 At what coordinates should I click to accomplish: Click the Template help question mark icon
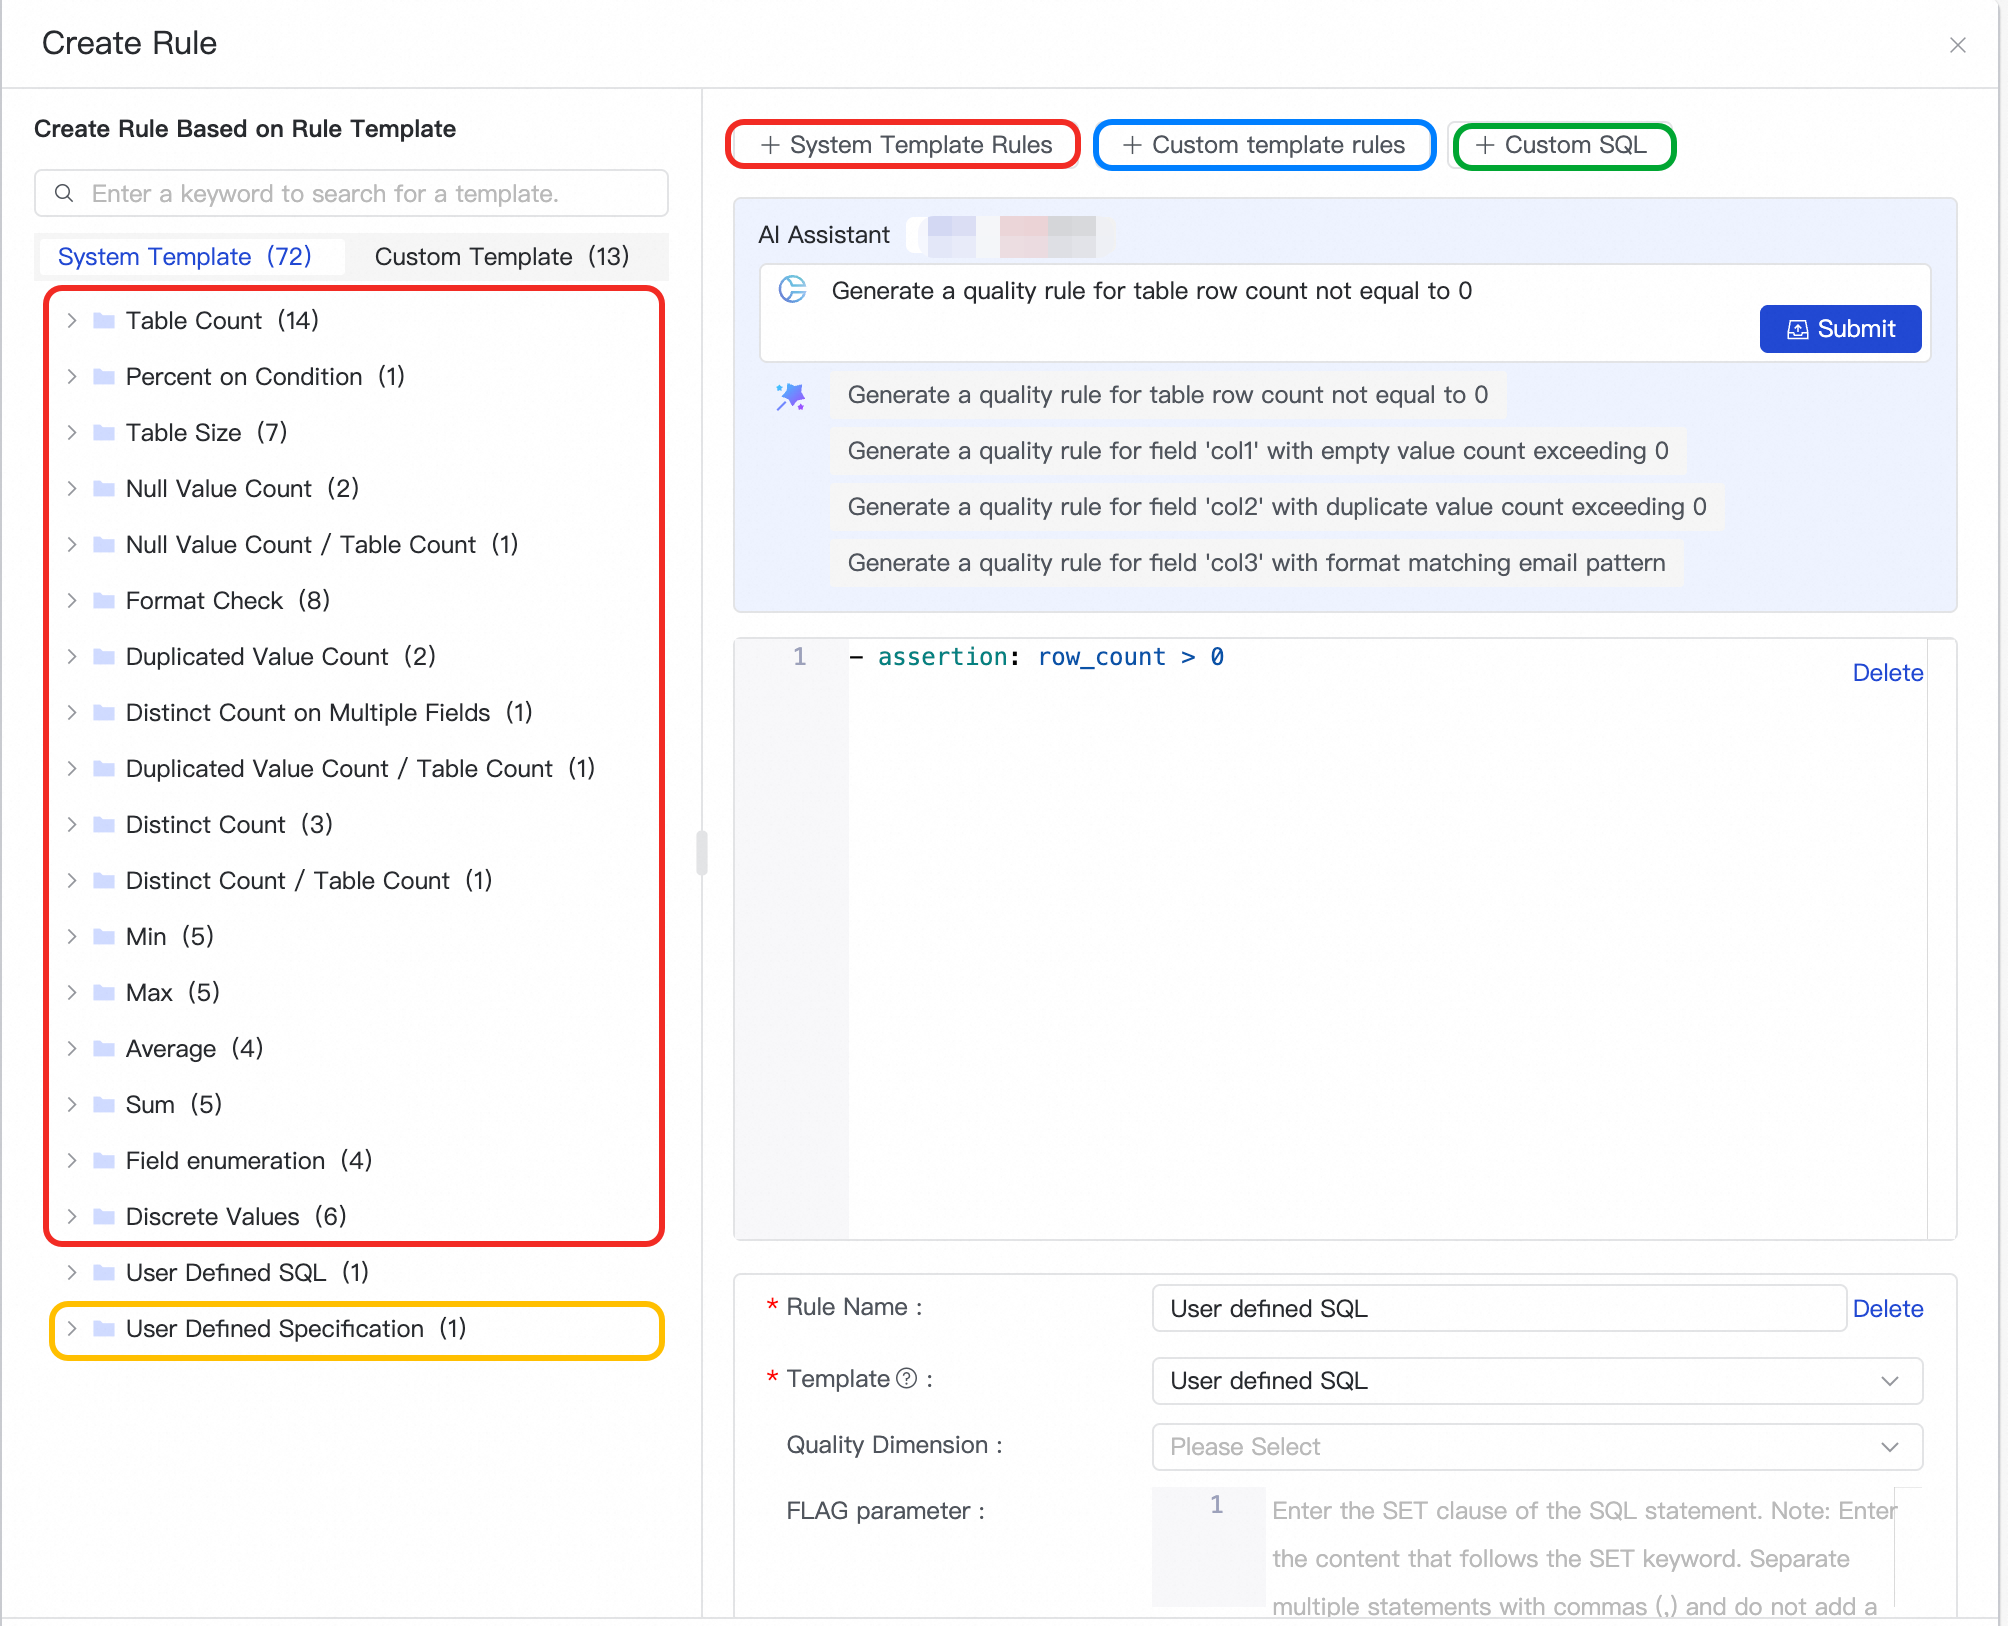click(x=906, y=1379)
